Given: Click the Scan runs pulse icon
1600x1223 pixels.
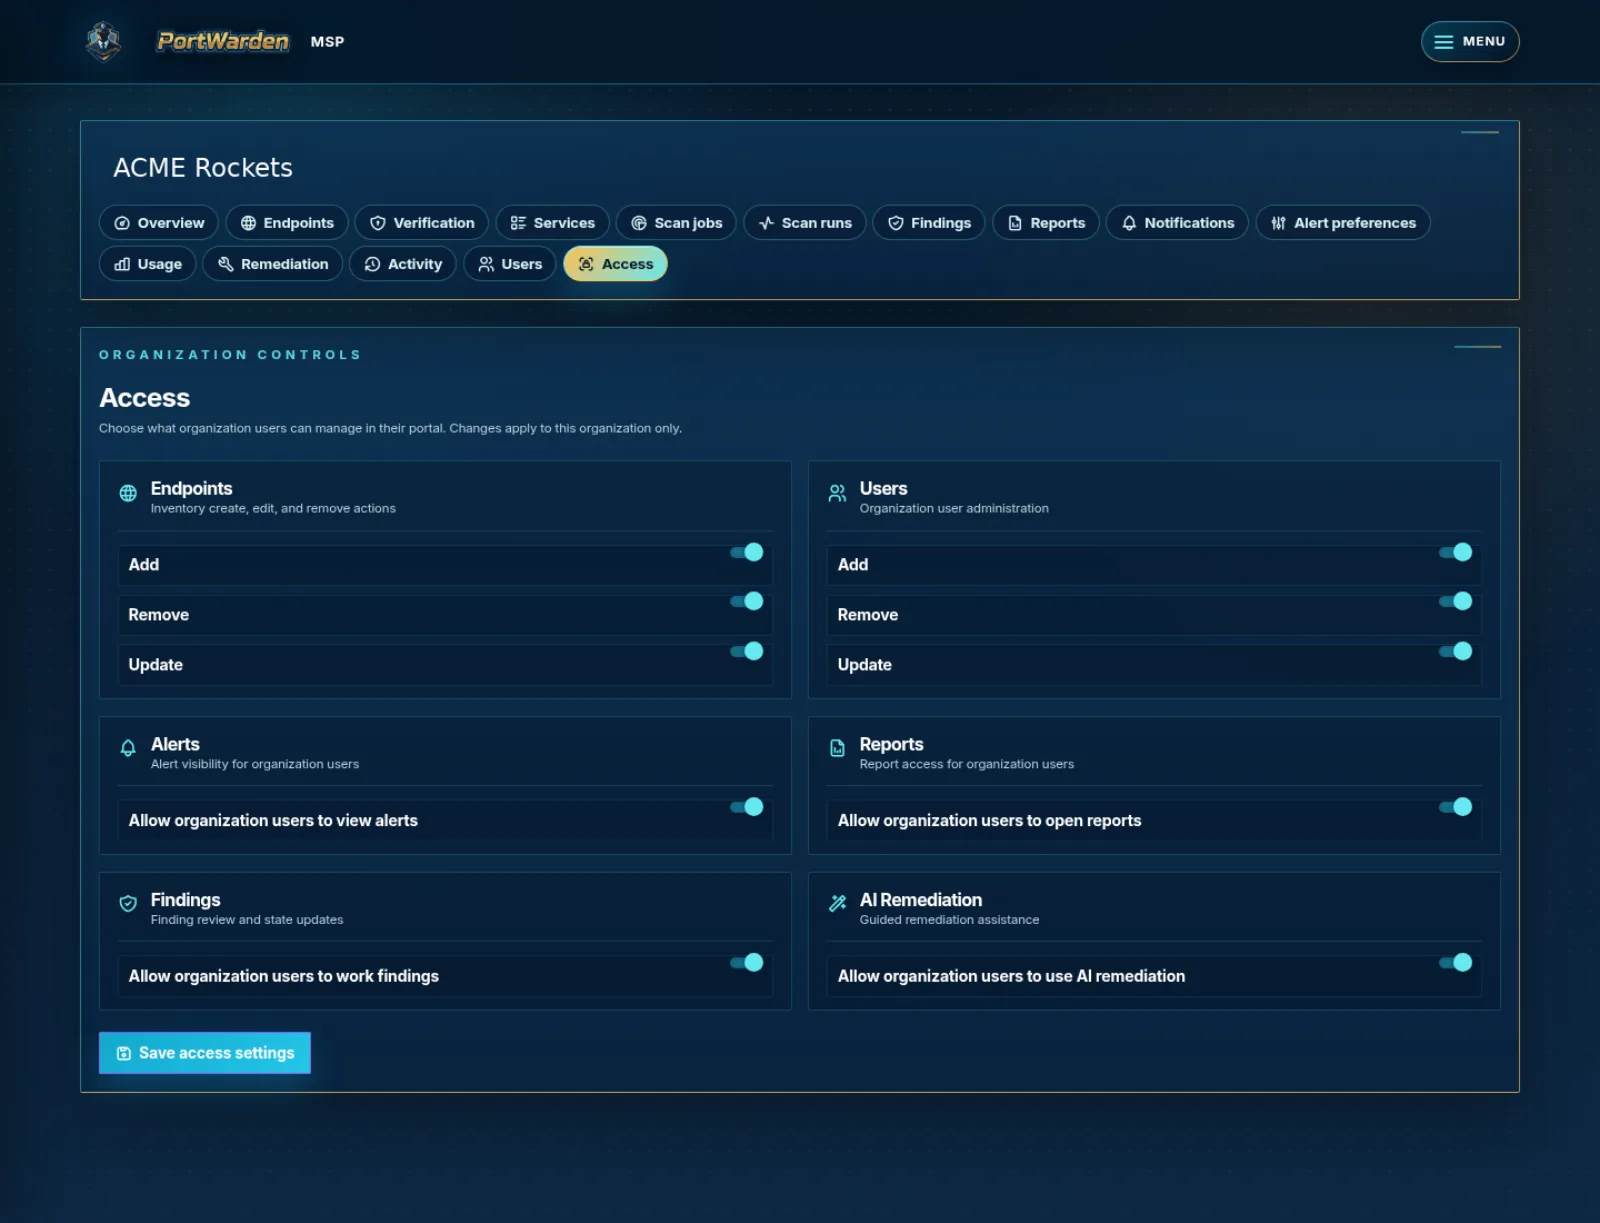Looking at the screenshot, I should (x=766, y=223).
